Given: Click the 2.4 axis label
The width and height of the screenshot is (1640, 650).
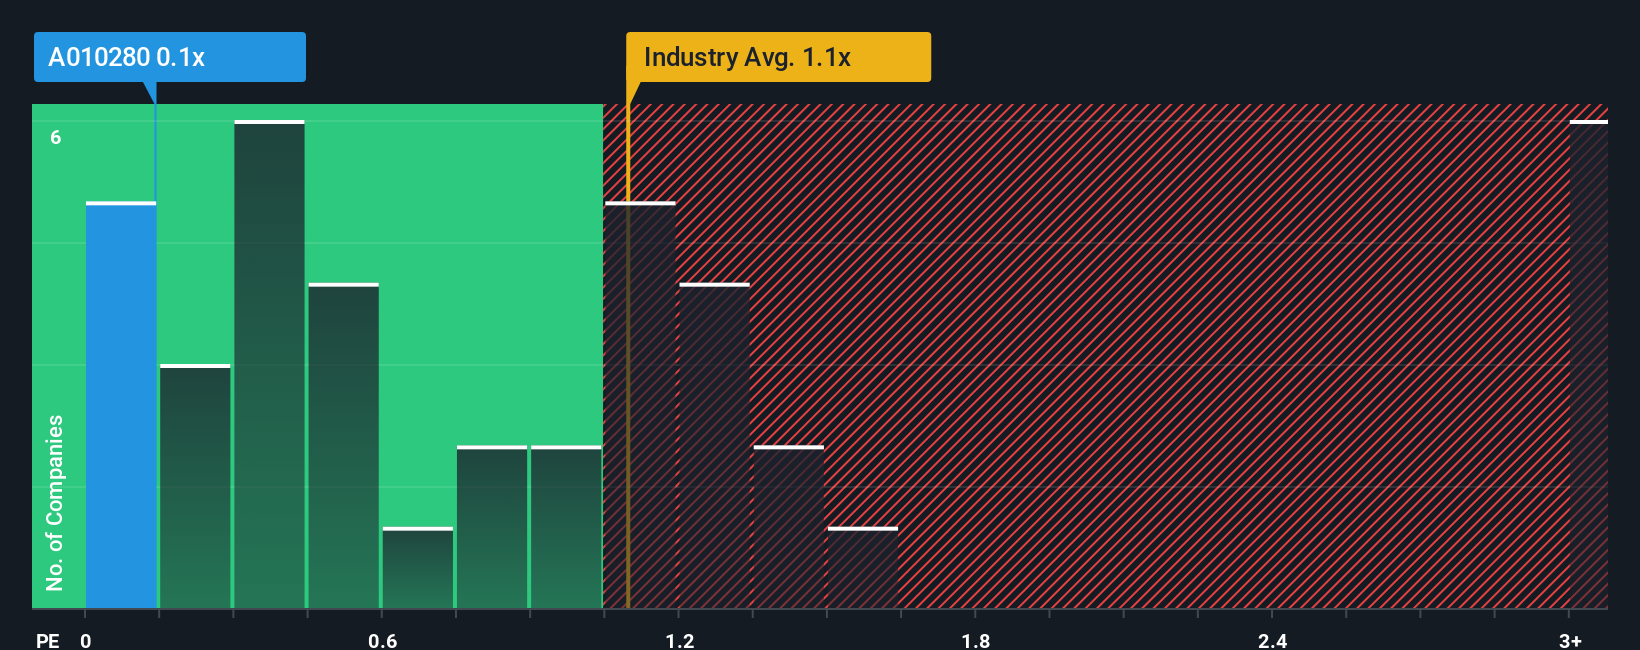Looking at the screenshot, I should tap(1272, 640).
